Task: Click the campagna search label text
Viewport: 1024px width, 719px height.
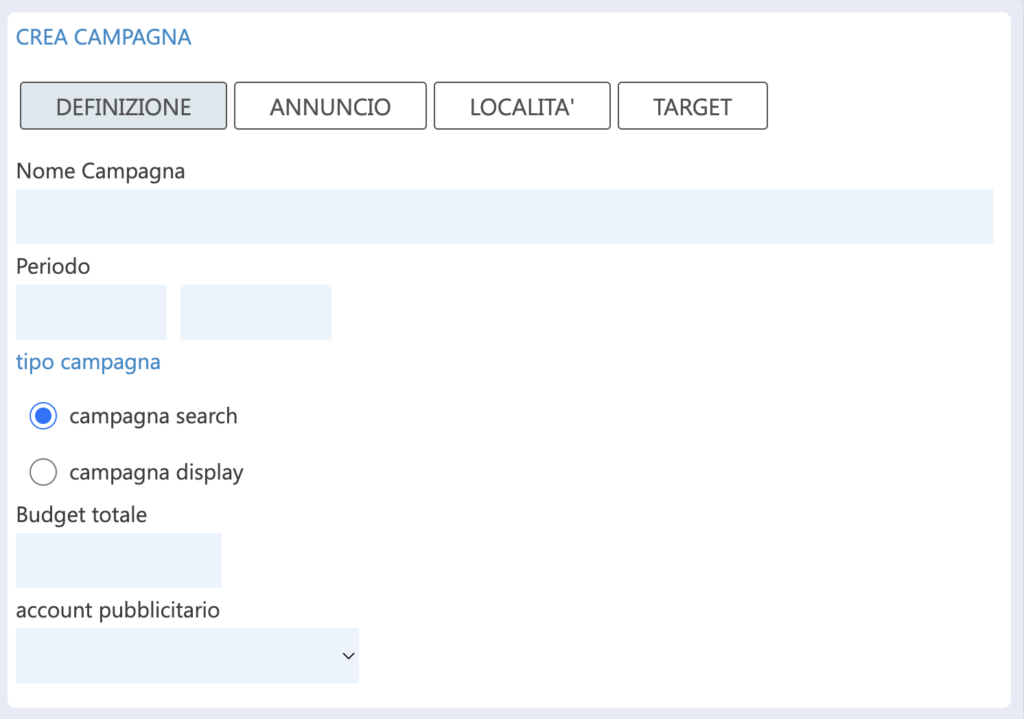Action: coord(153,416)
